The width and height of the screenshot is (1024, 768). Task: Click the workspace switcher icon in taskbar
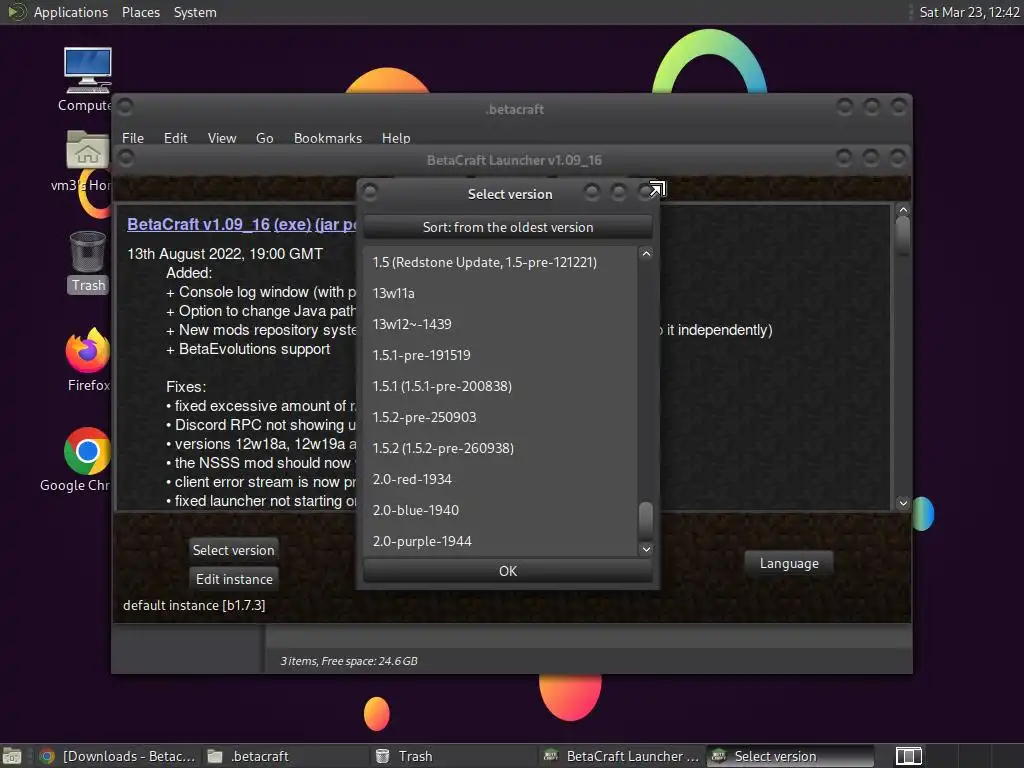908,756
